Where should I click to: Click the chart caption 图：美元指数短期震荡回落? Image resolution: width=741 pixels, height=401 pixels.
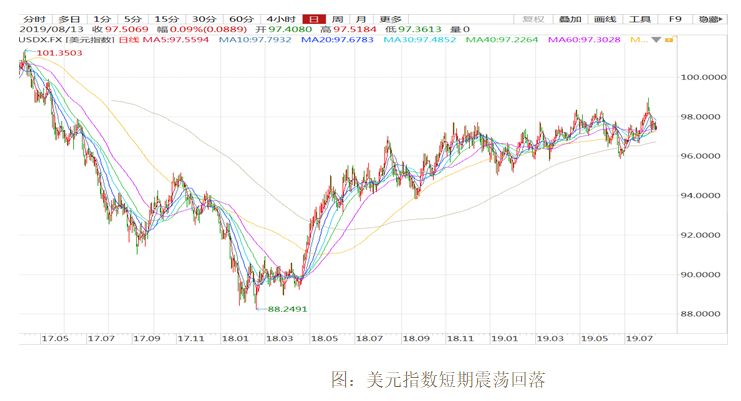tap(438, 379)
